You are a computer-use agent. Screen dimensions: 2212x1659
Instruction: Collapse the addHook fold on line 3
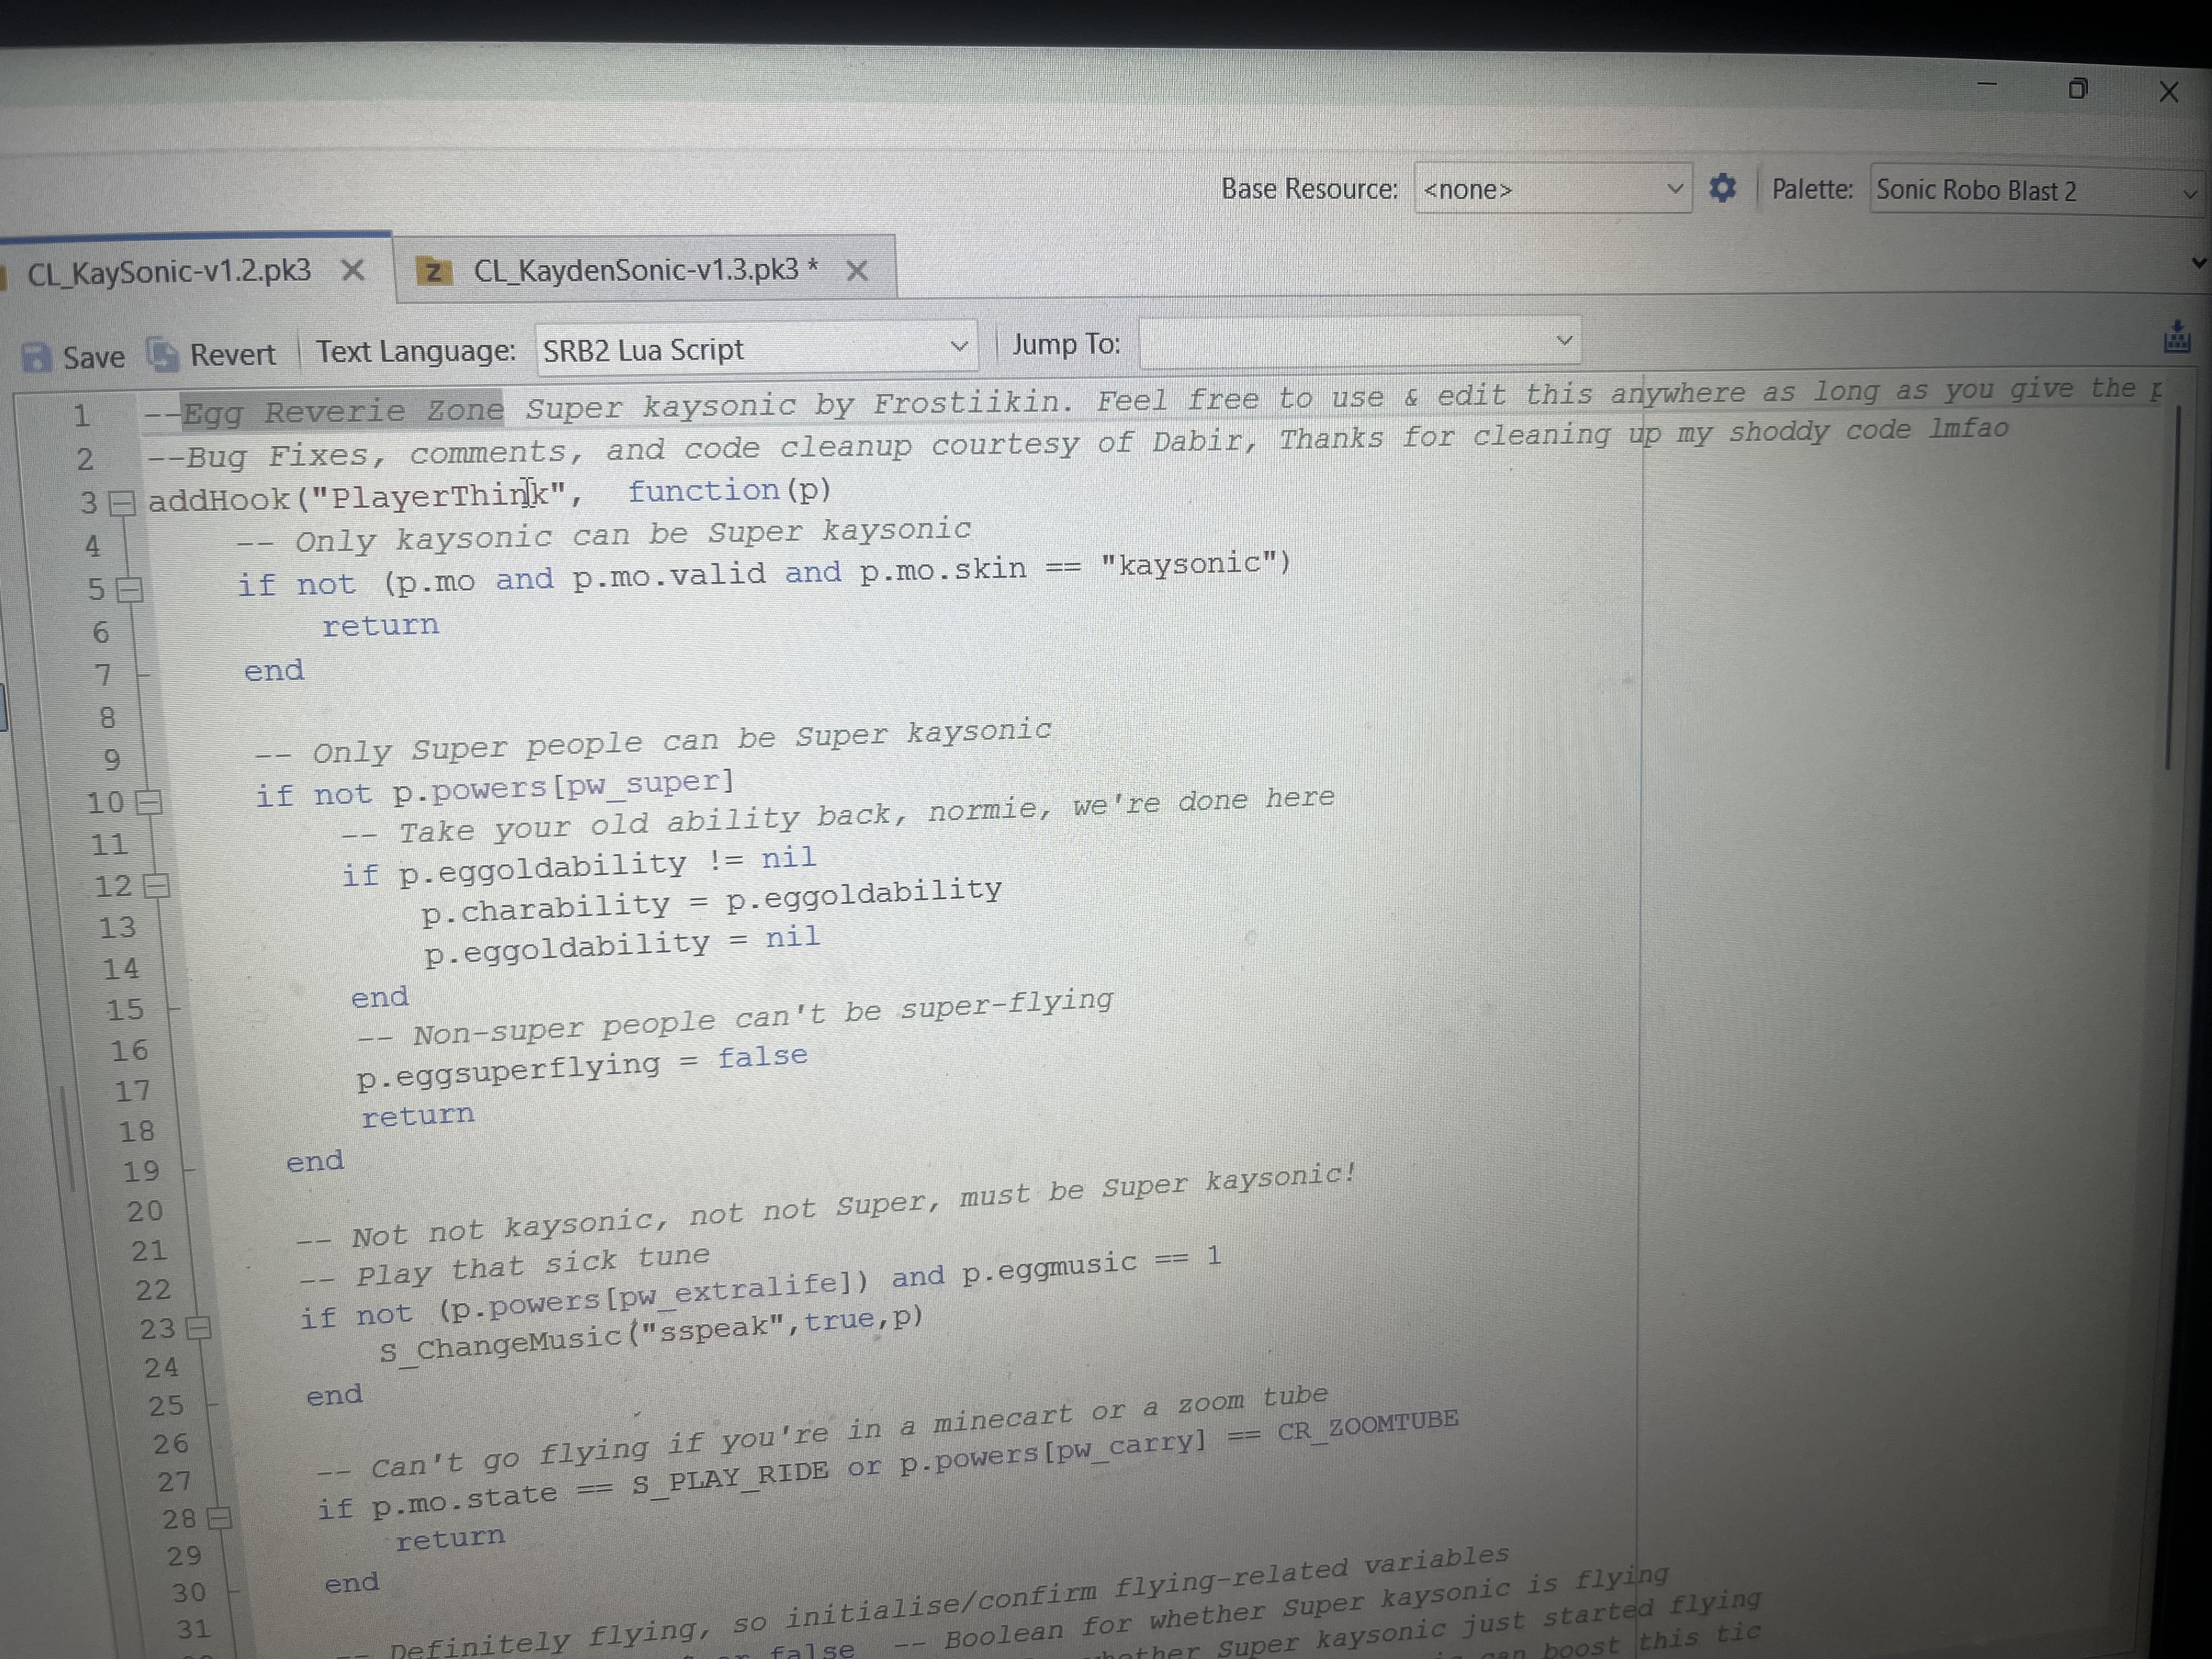pos(121,502)
